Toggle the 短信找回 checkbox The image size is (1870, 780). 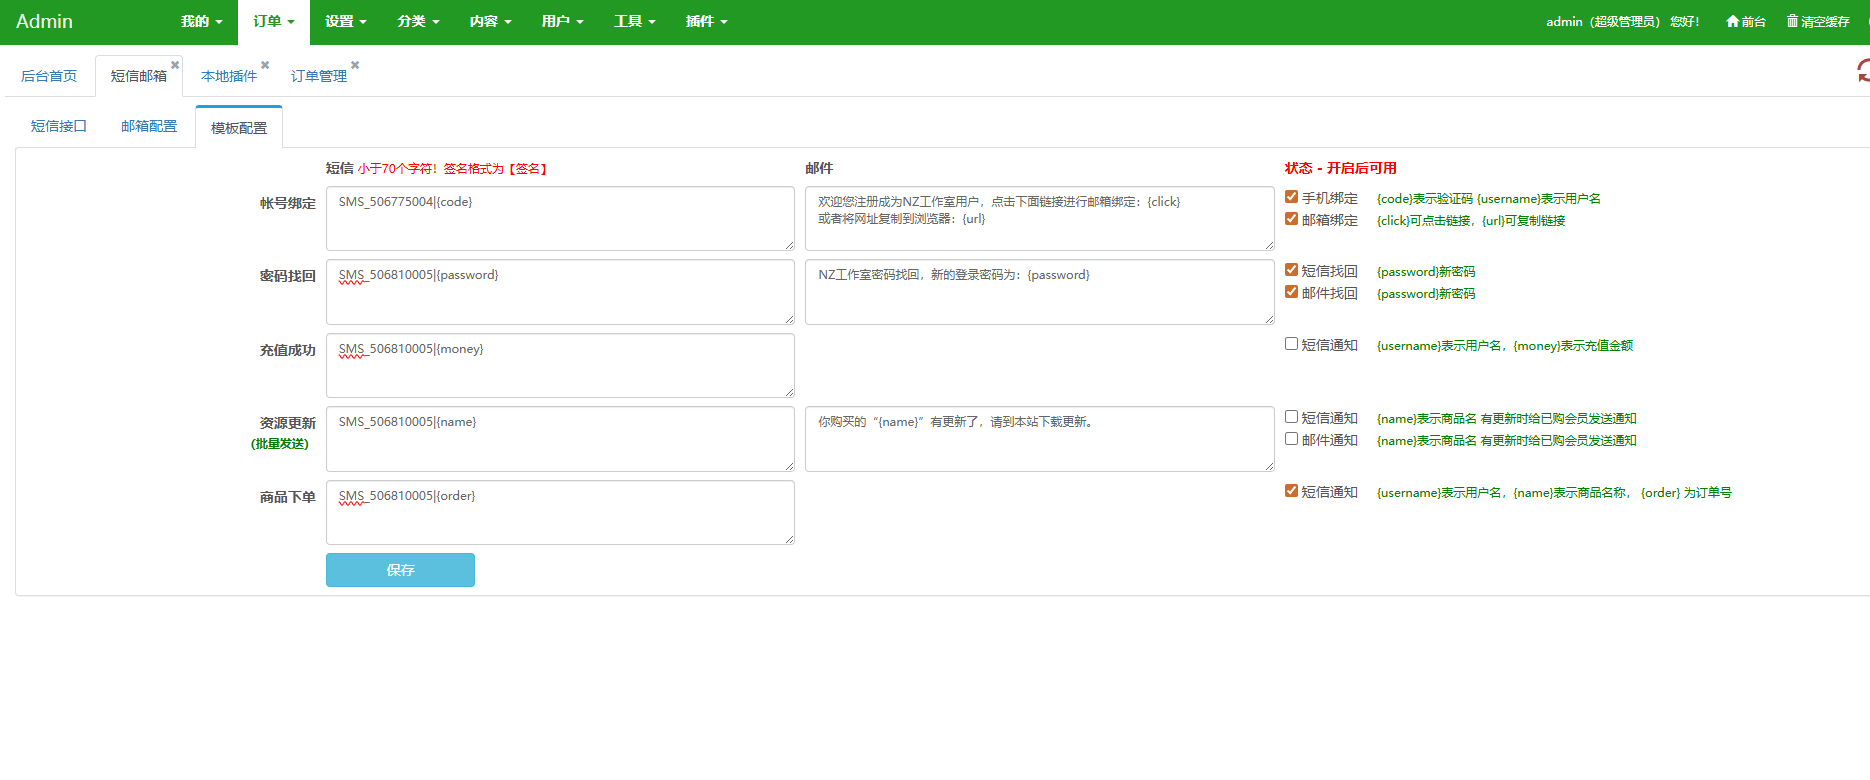tap(1292, 270)
